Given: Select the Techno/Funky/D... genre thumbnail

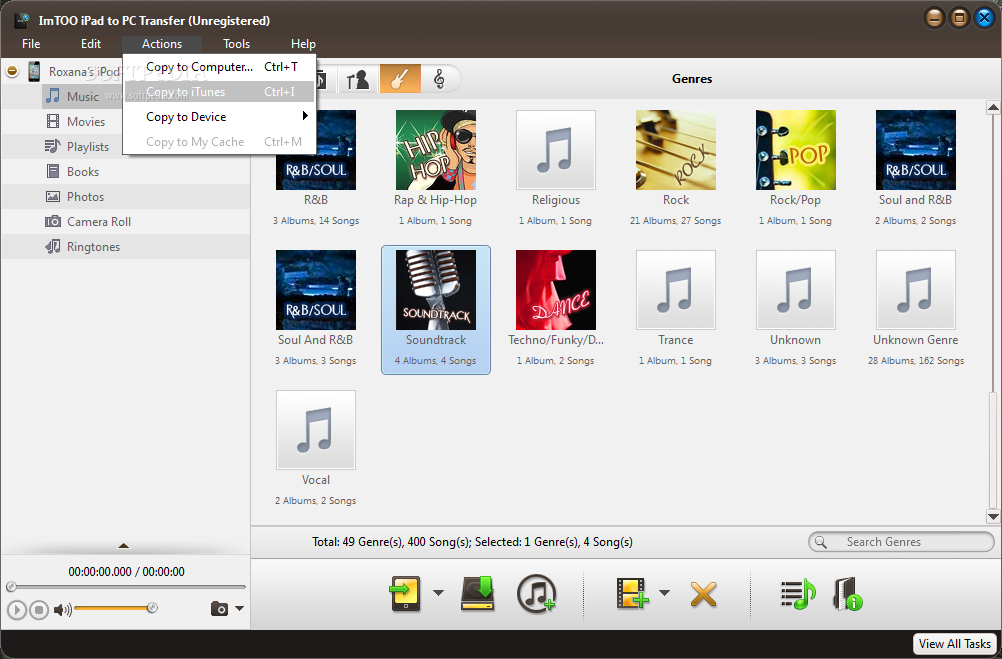Looking at the screenshot, I should click(555, 290).
